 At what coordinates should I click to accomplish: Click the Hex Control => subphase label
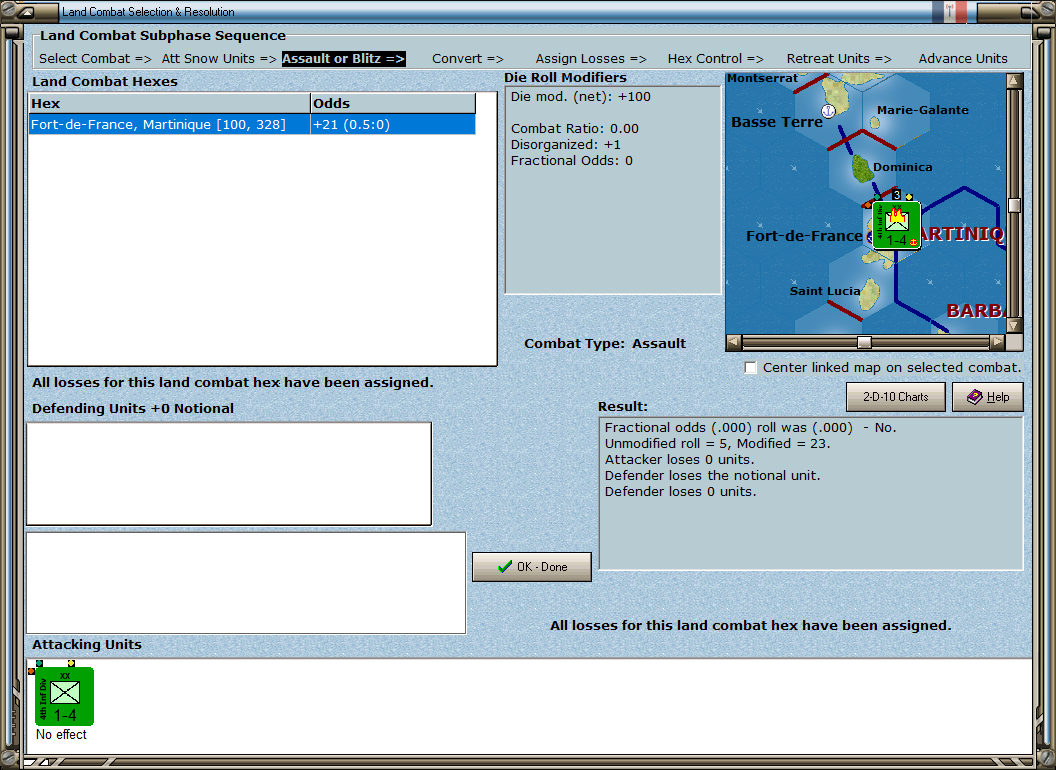[x=715, y=59]
